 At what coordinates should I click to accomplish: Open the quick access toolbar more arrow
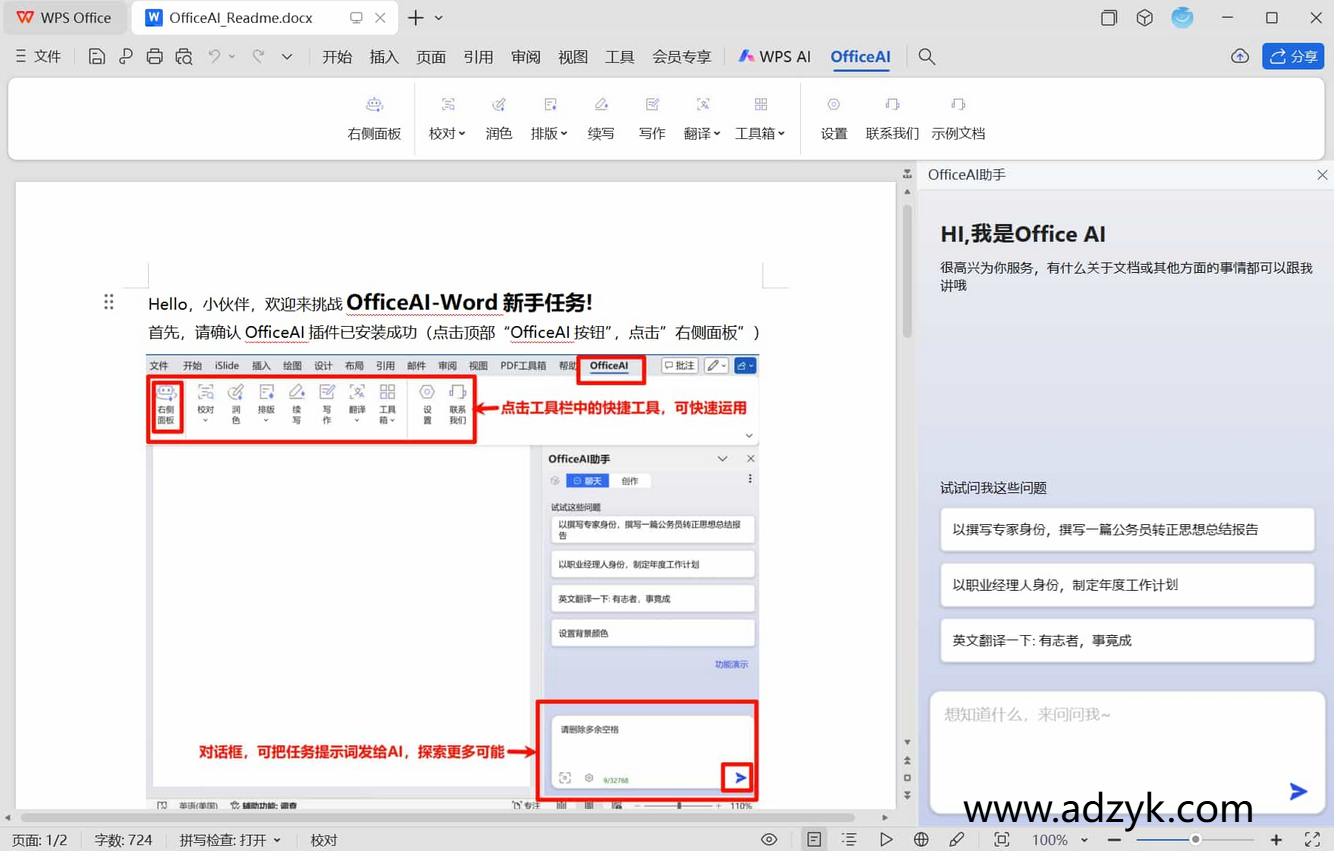click(287, 57)
